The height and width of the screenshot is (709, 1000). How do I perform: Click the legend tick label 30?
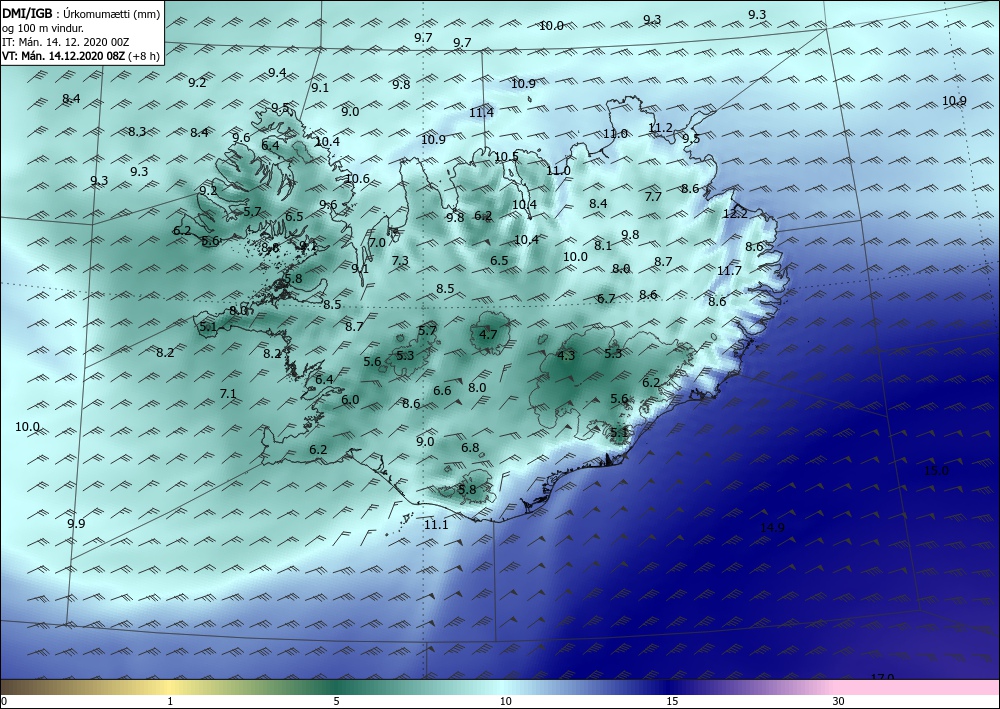(838, 702)
